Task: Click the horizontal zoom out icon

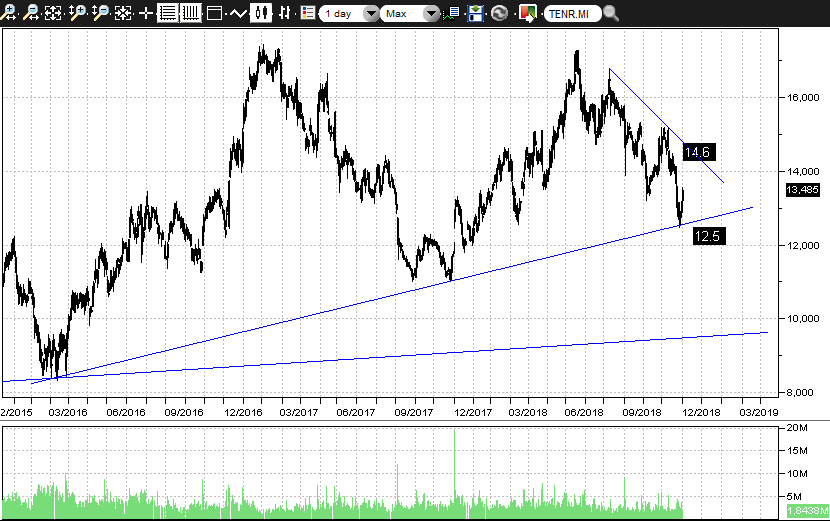Action: click(32, 13)
